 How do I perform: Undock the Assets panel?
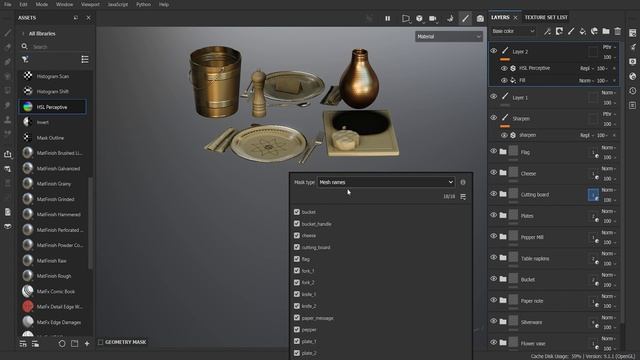pos(76,18)
